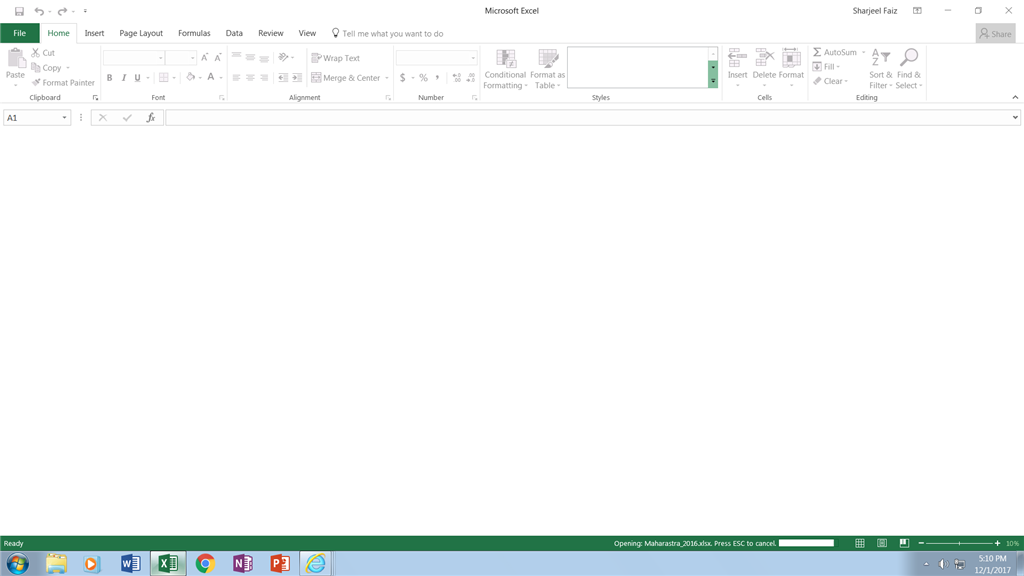Screen dimensions: 1024x576
Task: Toggle Italic formatting
Action: tap(123, 78)
